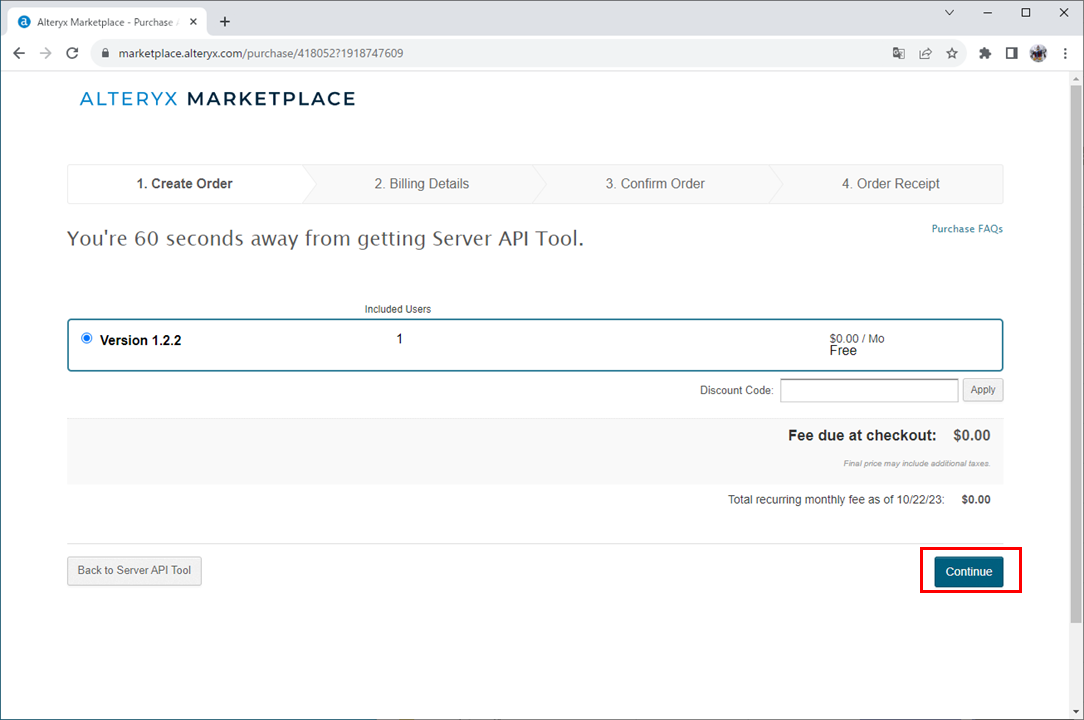Click the Apply discount button
Viewport: 1084px width, 720px height.
[982, 390]
